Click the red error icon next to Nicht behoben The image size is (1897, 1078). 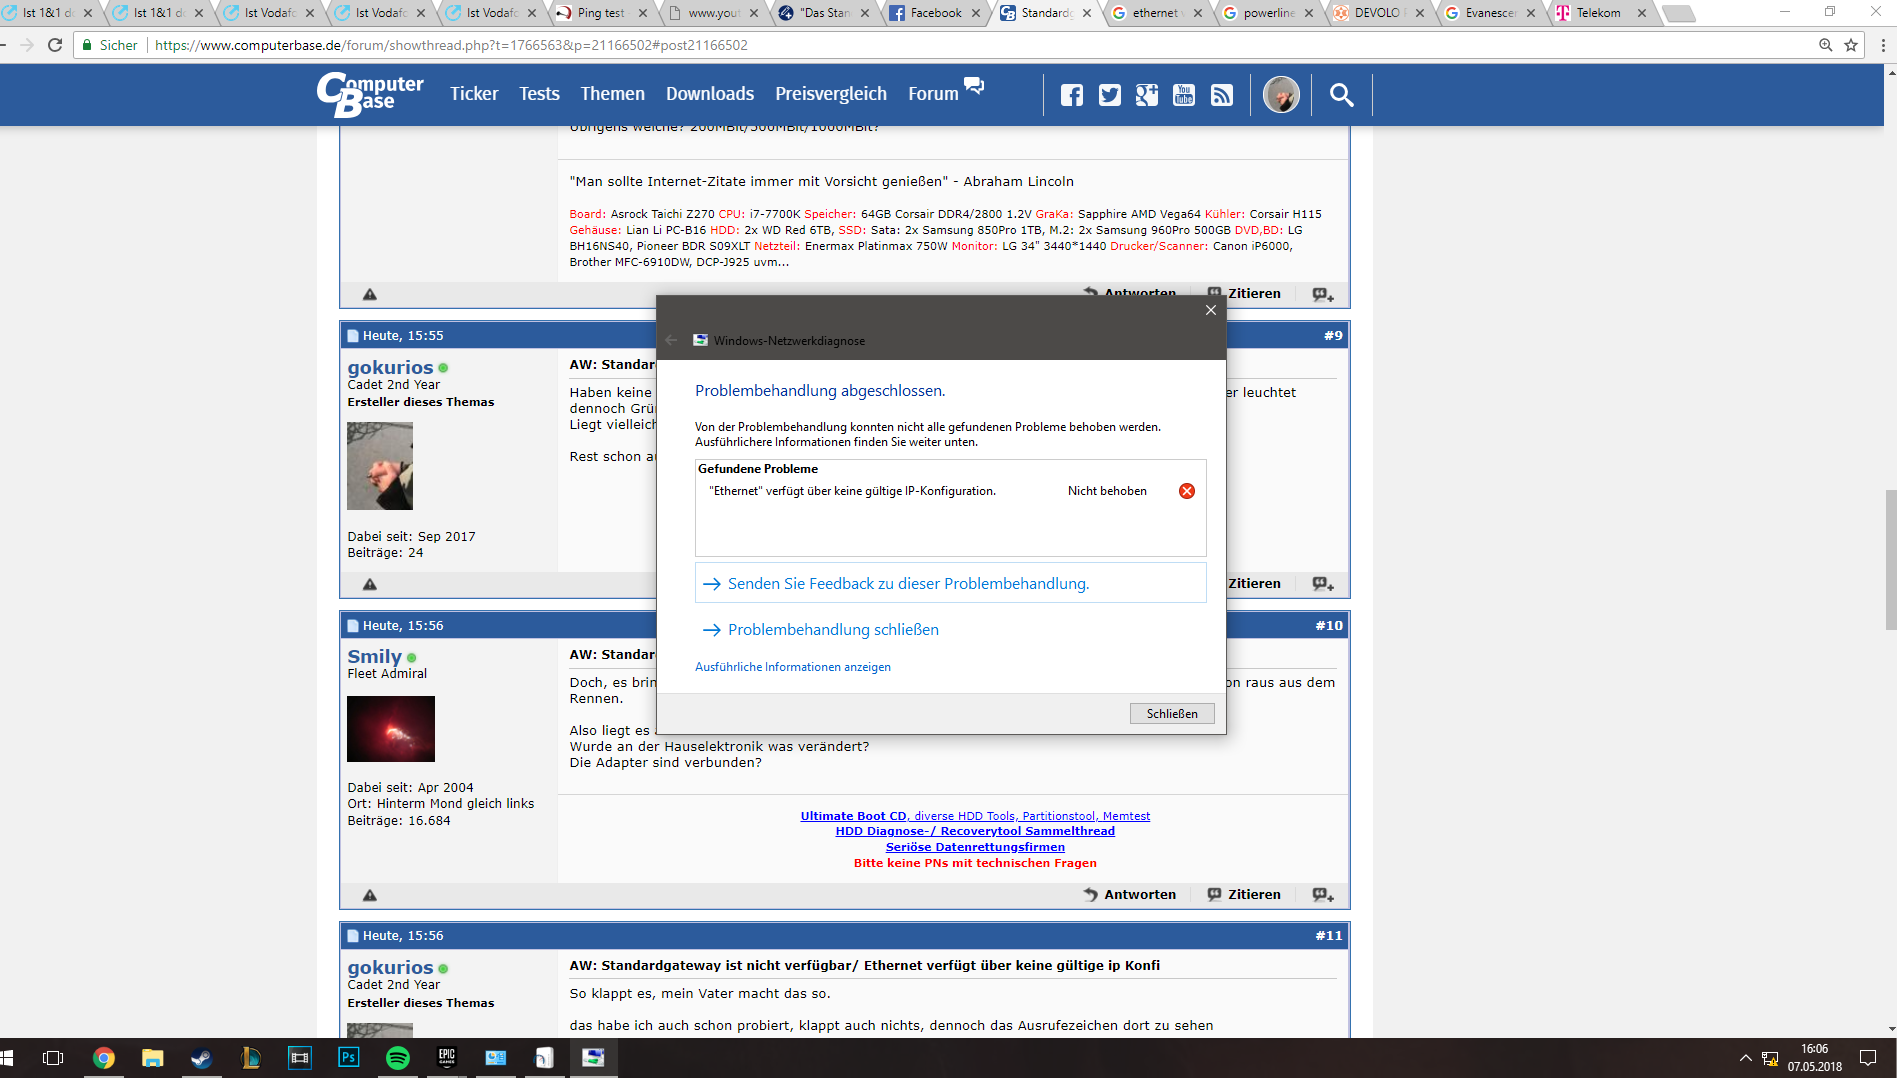[1187, 491]
